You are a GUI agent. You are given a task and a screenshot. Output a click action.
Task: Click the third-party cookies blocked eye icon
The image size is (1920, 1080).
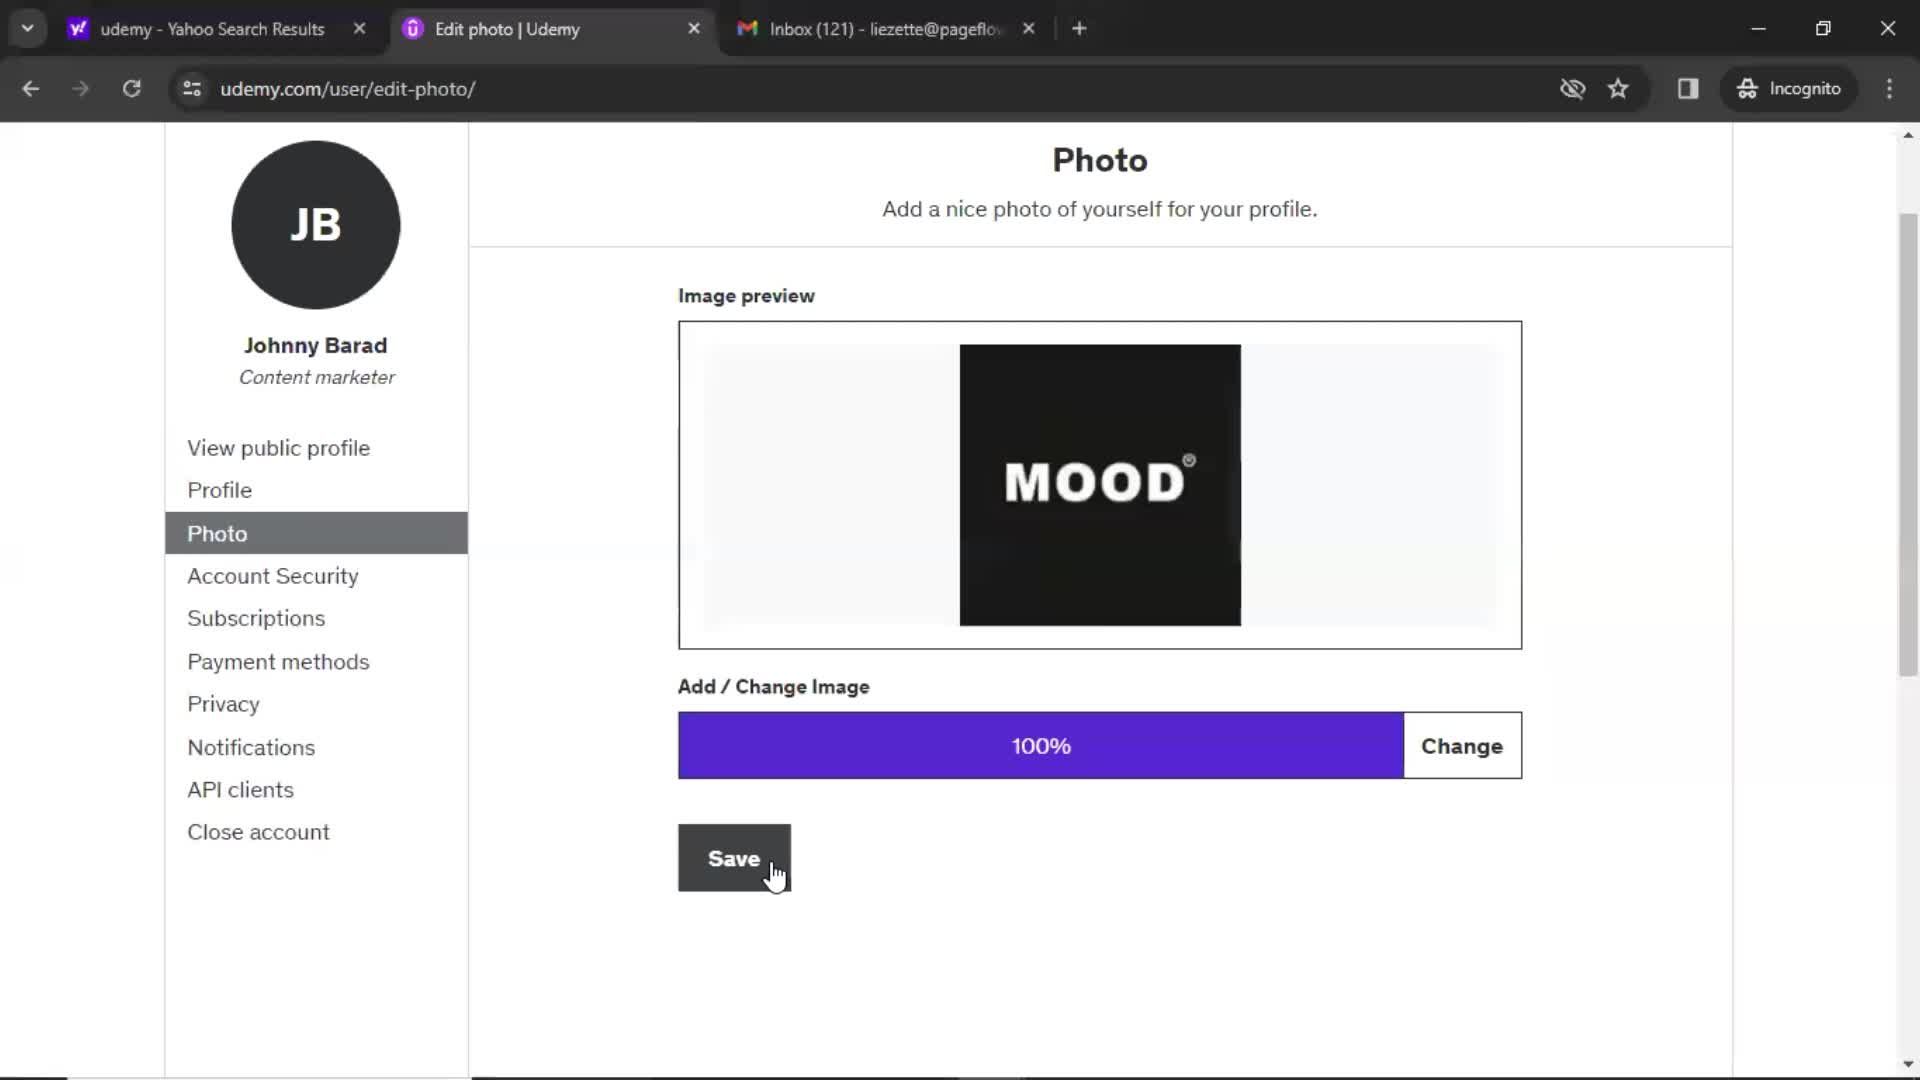pos(1572,89)
